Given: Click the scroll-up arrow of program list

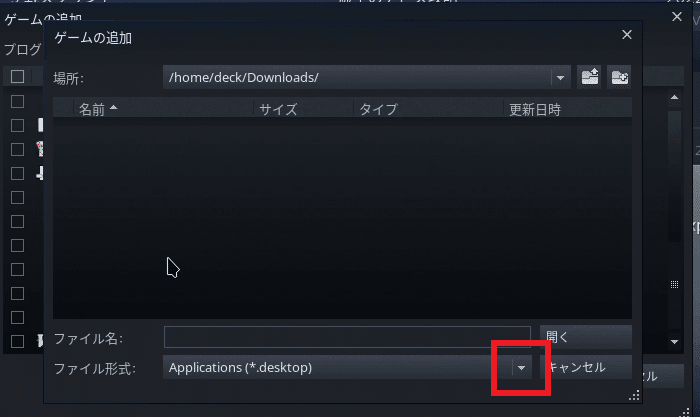Looking at the screenshot, I should point(674,97).
